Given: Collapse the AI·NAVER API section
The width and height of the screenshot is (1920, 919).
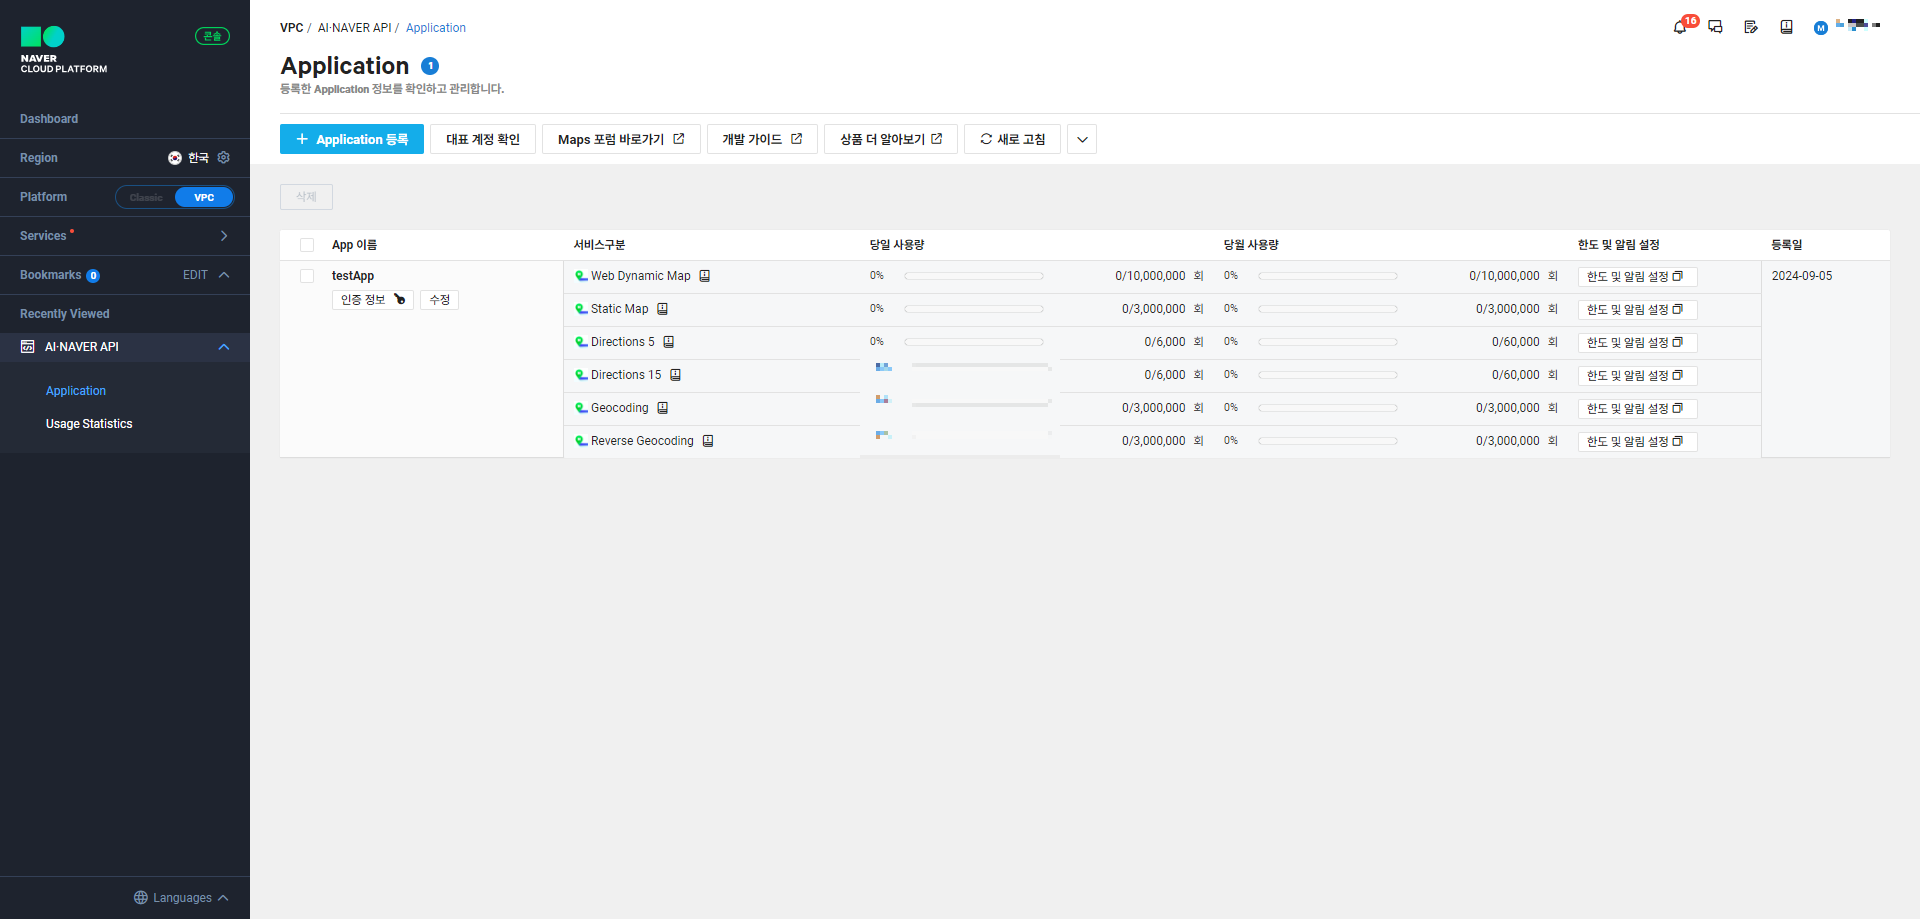Looking at the screenshot, I should [224, 347].
